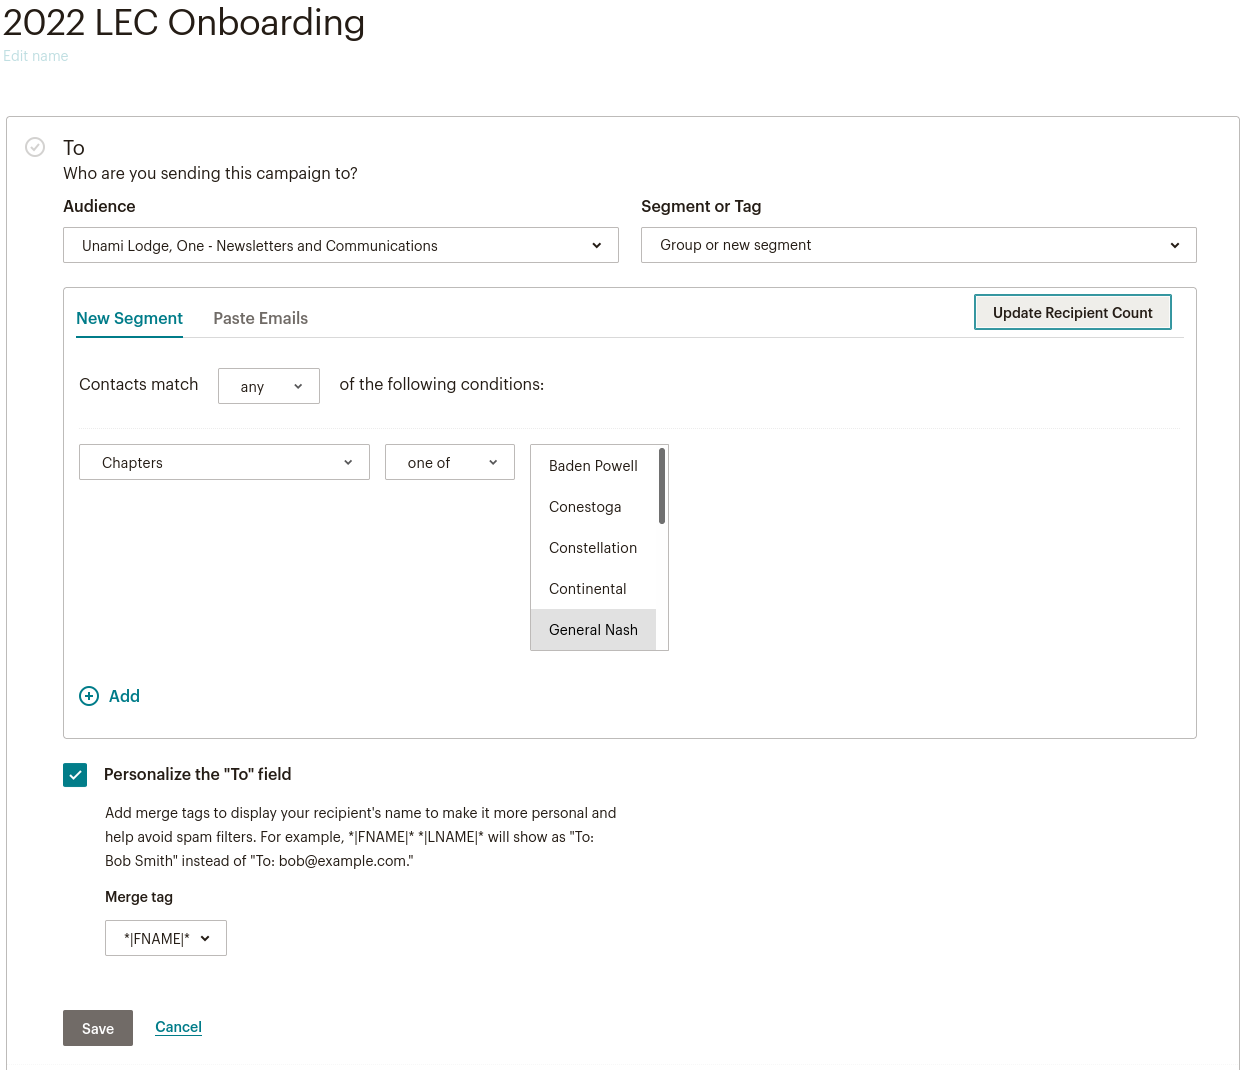The width and height of the screenshot is (1249, 1070).
Task: Pick General Nash in the list
Action: pyautogui.click(x=593, y=630)
